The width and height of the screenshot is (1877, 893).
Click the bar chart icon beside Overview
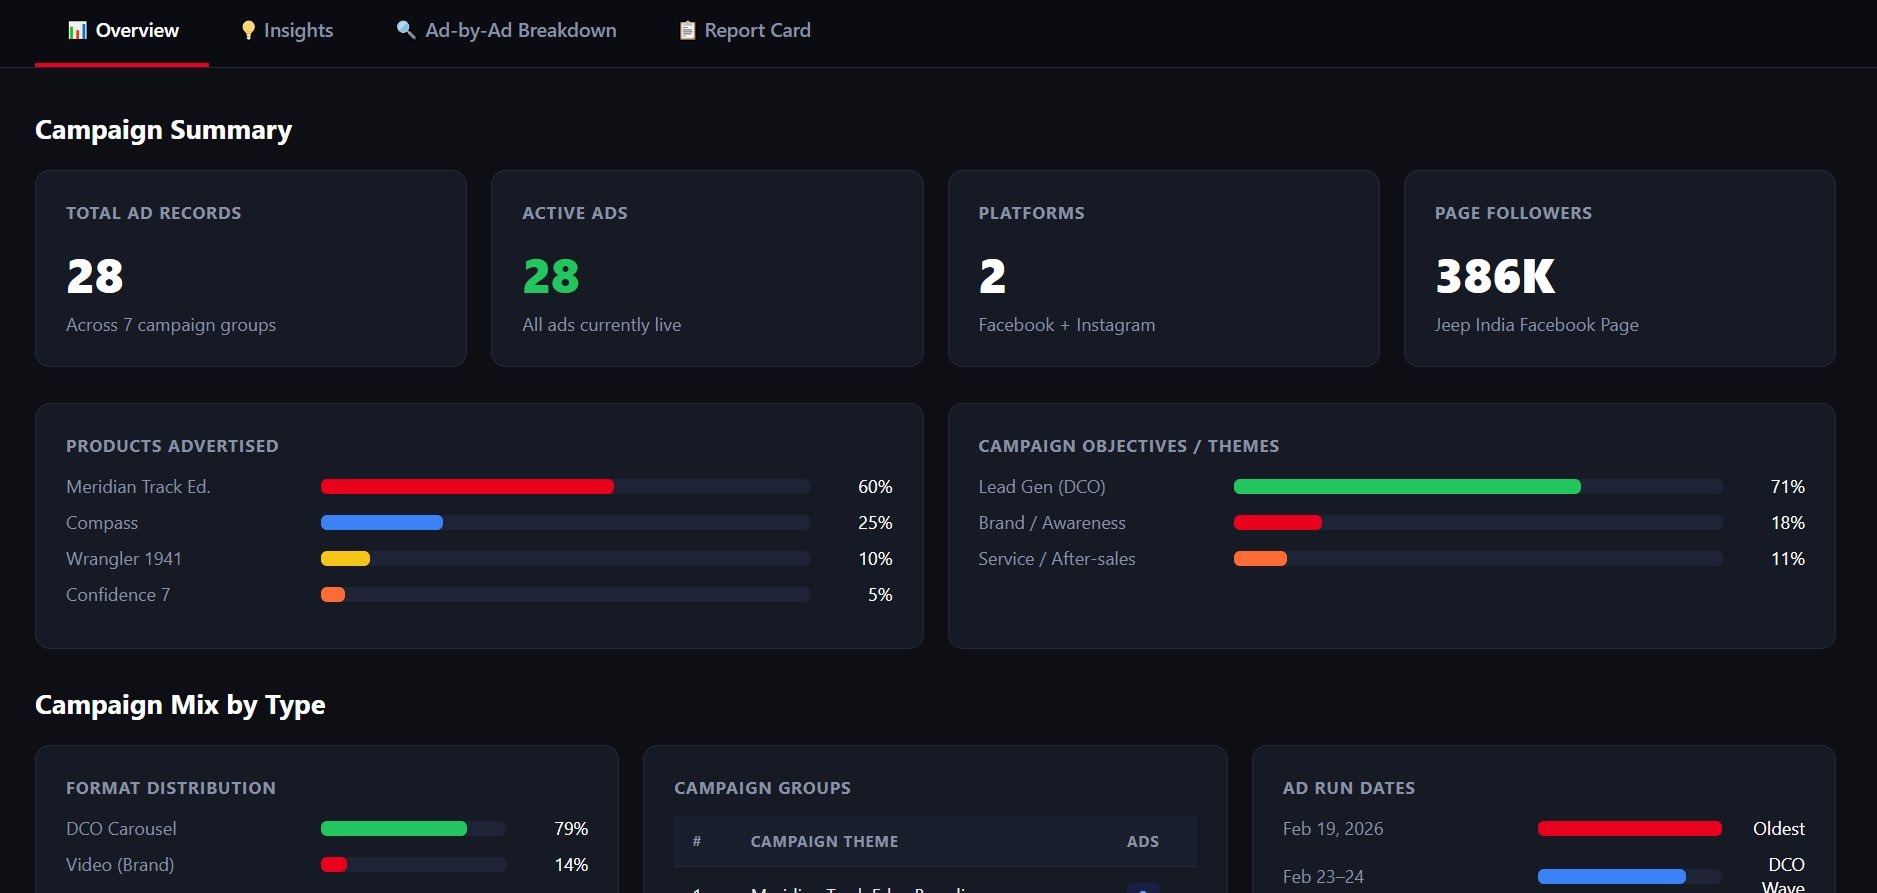point(77,31)
